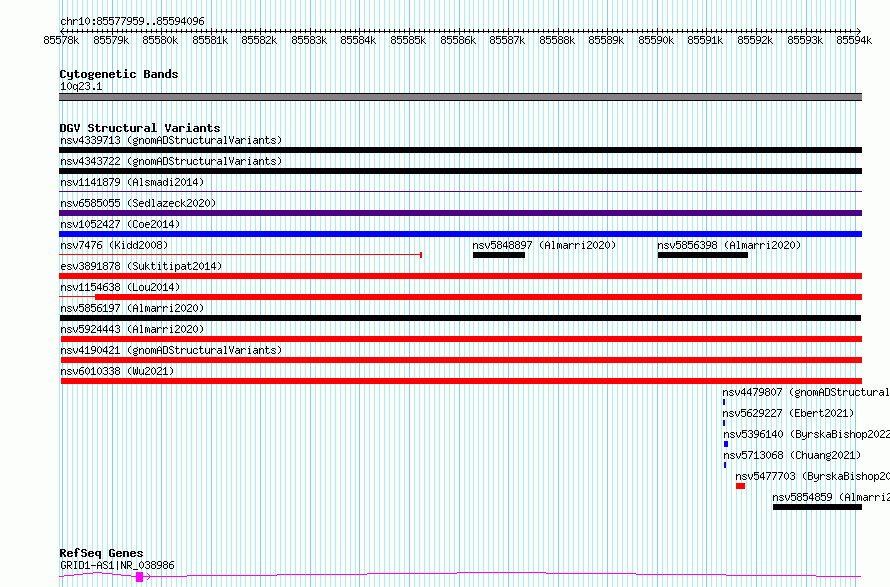
Task: Select the nsv4343722 gnomAD variant label
Action: click(171, 161)
